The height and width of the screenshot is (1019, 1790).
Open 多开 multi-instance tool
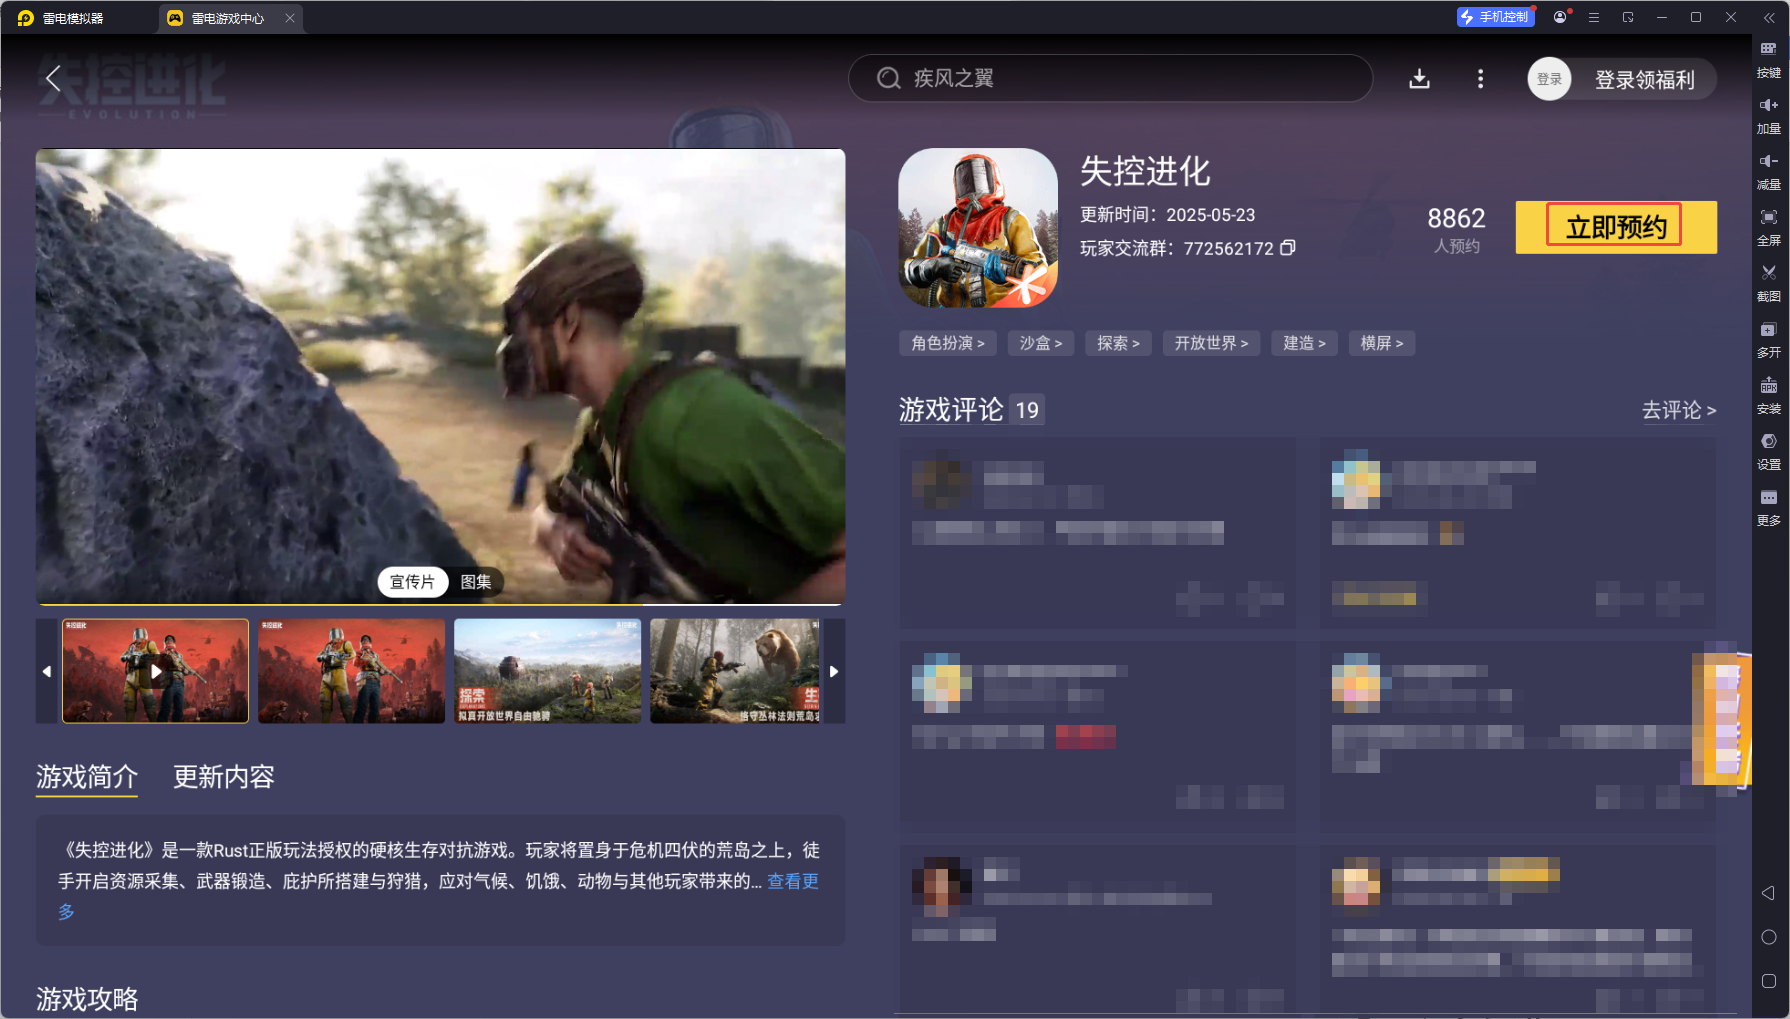[1769, 339]
